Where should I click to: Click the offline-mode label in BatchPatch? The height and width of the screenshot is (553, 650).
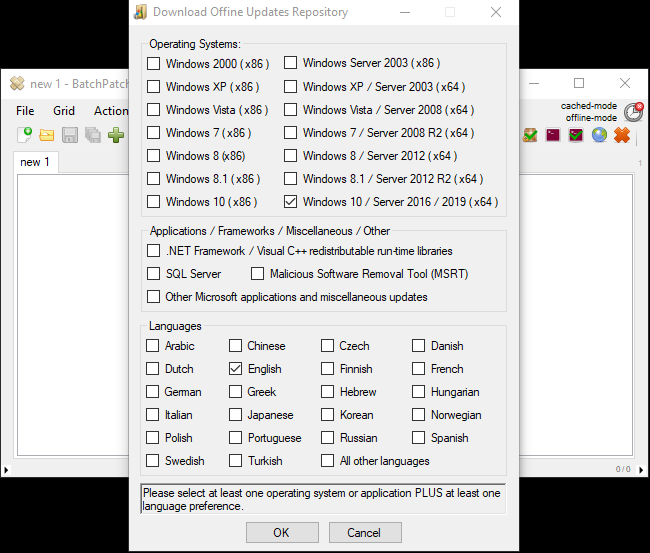coord(591,118)
